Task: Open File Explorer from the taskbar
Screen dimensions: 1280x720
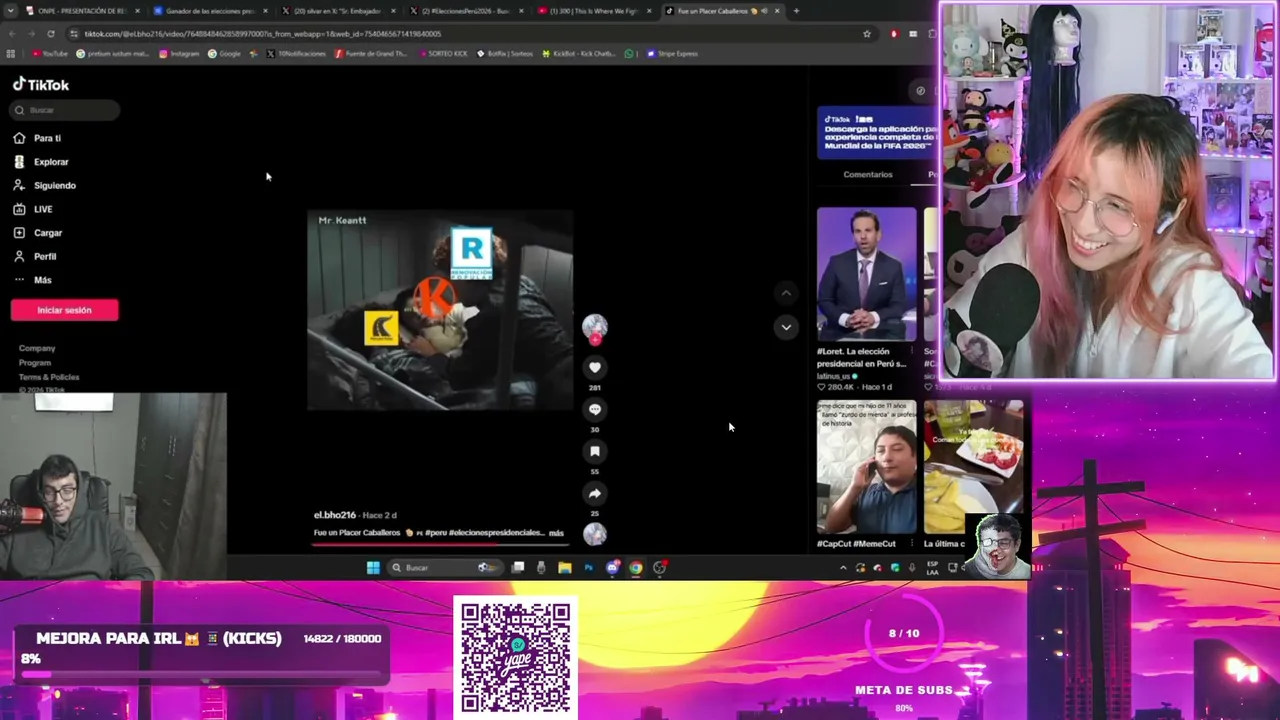Action: [565, 568]
